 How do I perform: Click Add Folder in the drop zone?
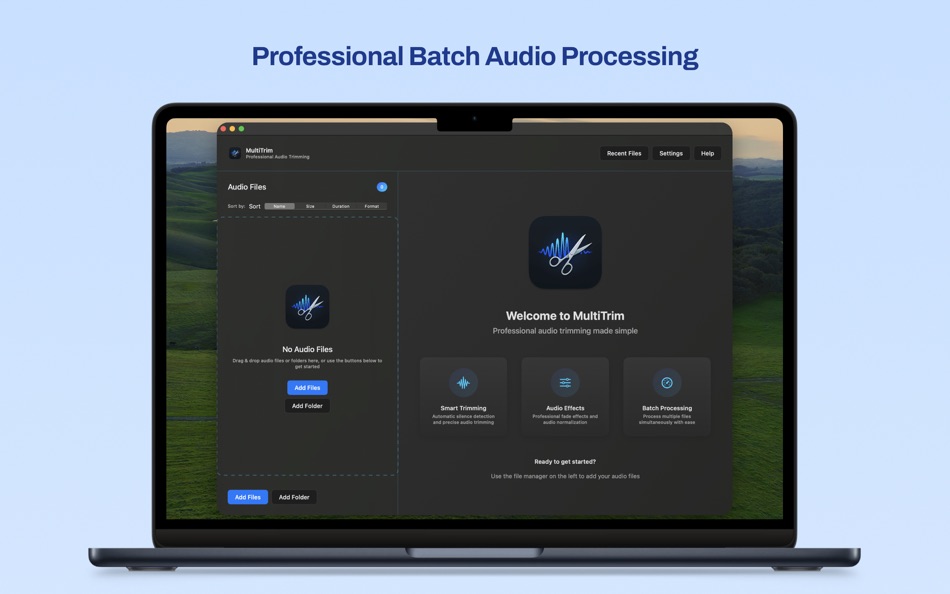click(x=306, y=405)
